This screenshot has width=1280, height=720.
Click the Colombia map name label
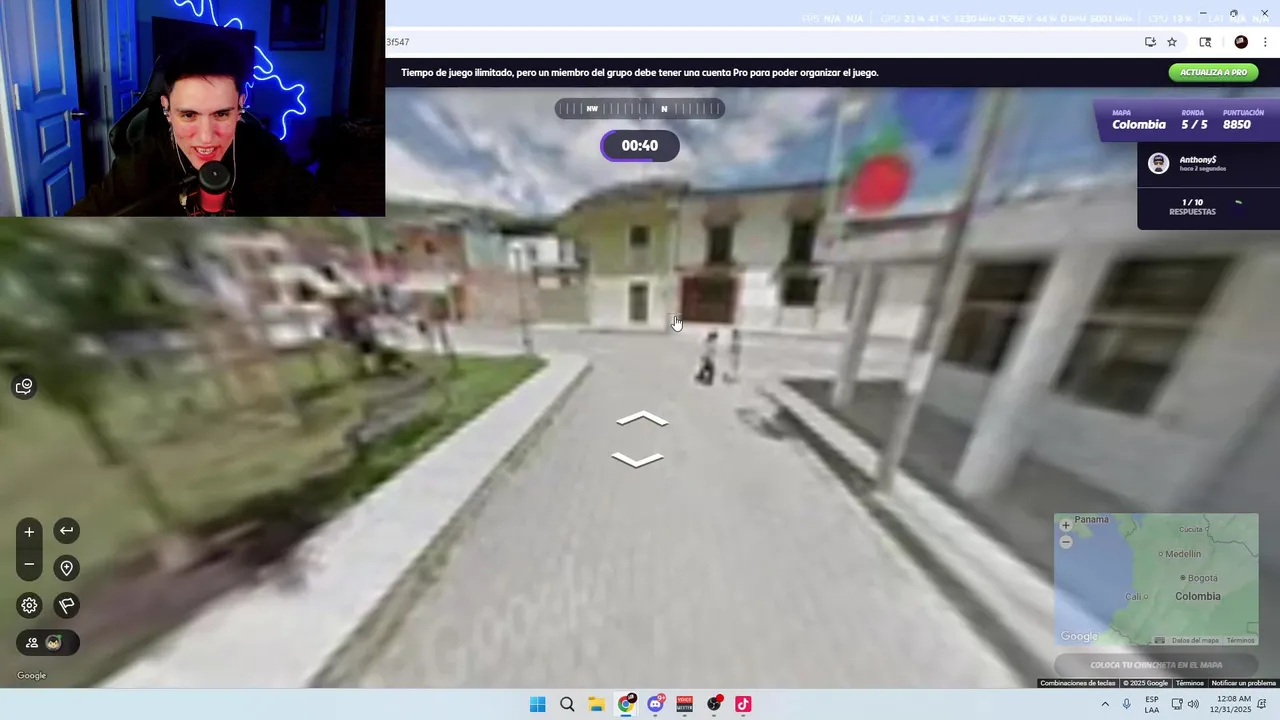(x=1139, y=125)
